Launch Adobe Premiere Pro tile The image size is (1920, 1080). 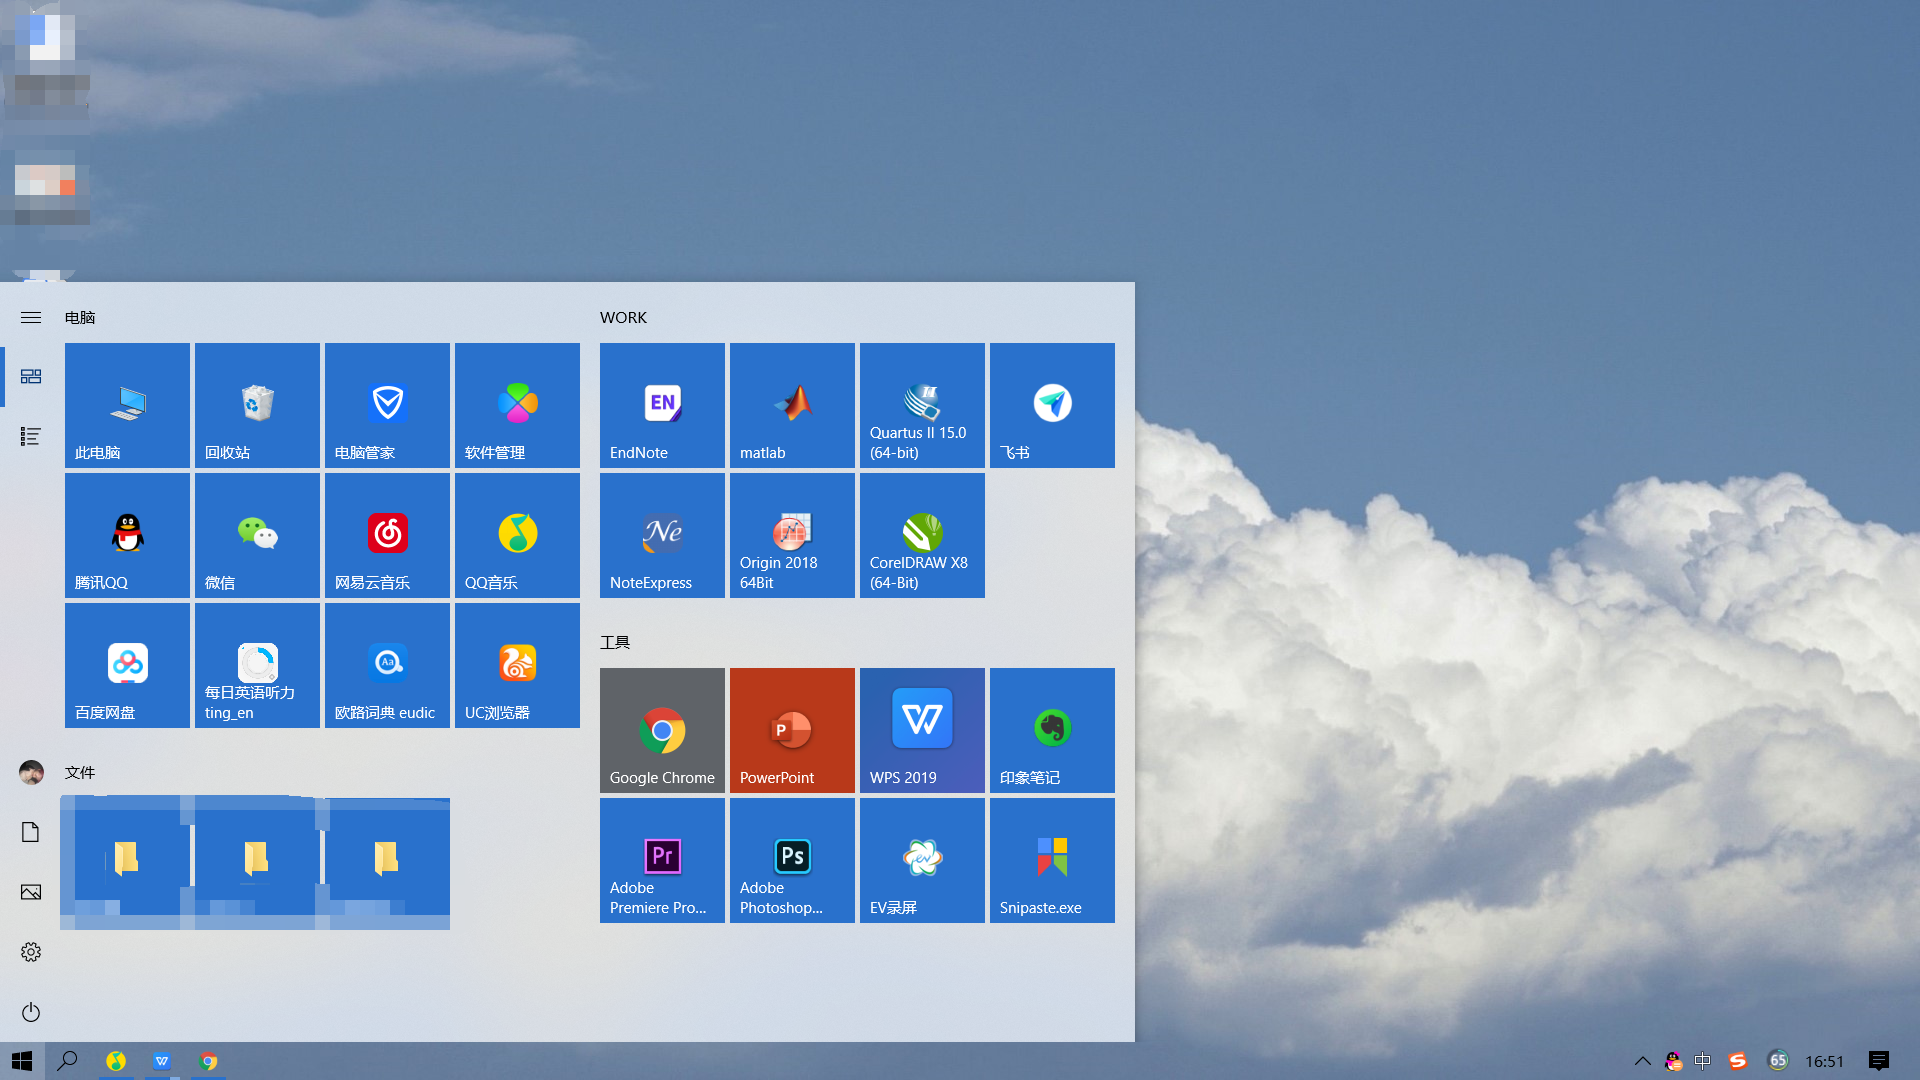661,860
